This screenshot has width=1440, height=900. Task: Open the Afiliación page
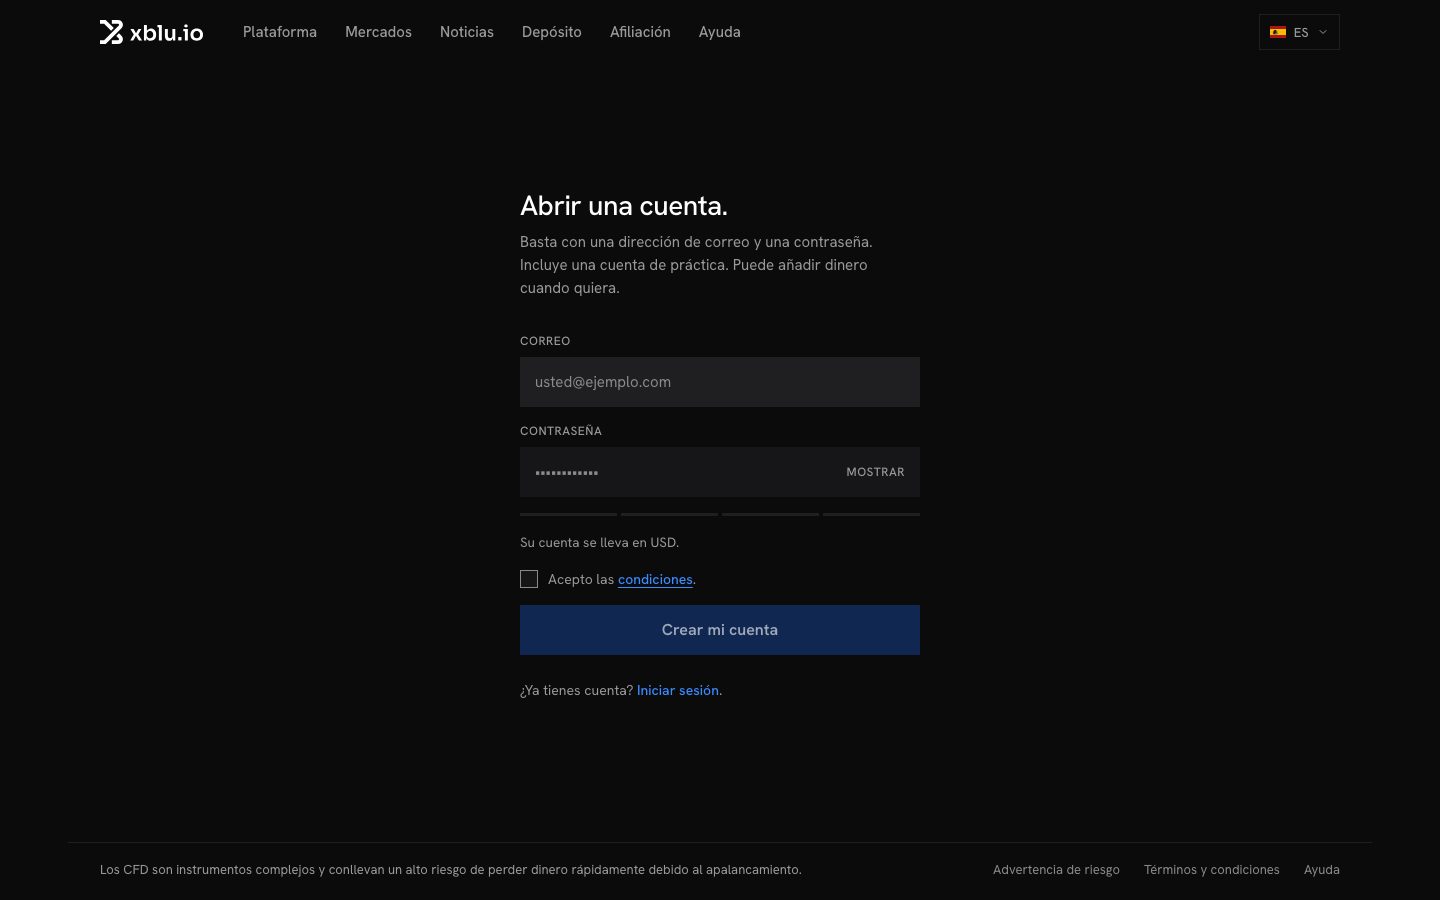(x=640, y=32)
